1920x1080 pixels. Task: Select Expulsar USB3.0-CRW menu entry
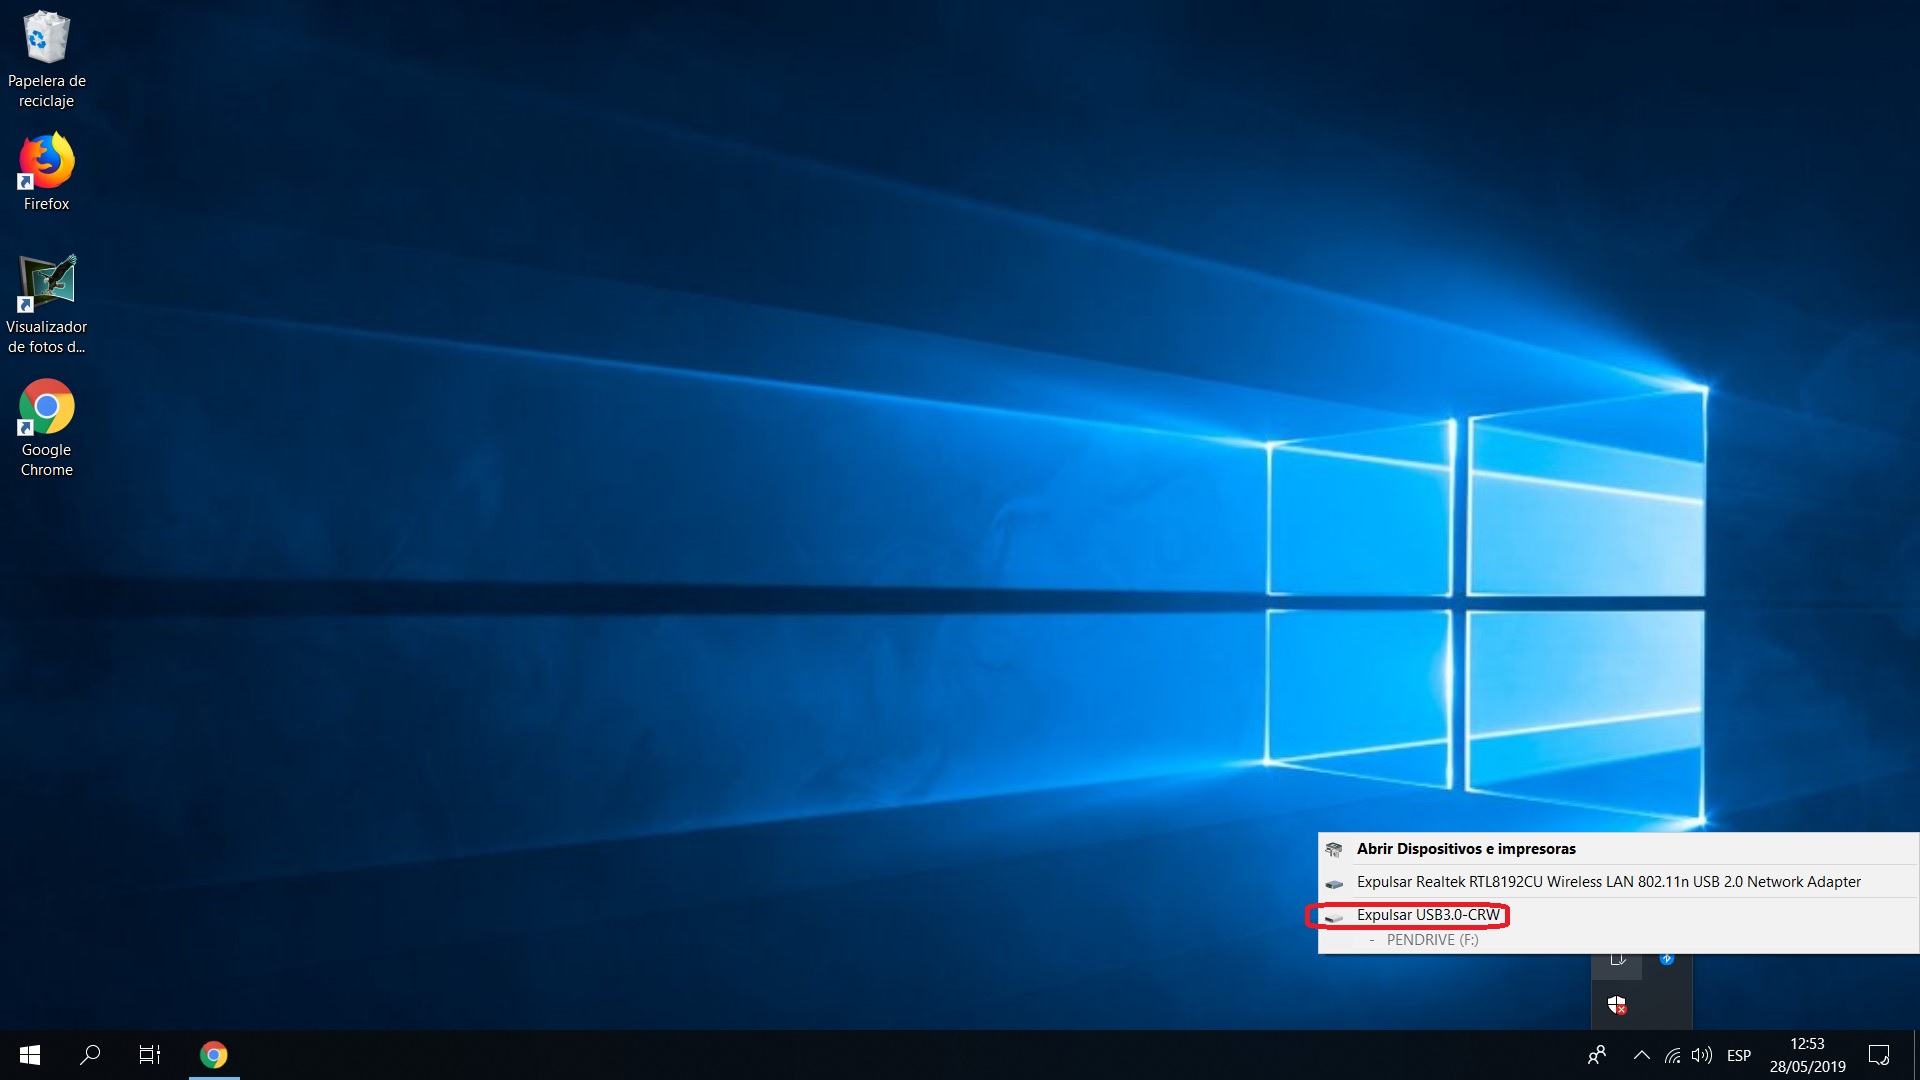click(1428, 915)
